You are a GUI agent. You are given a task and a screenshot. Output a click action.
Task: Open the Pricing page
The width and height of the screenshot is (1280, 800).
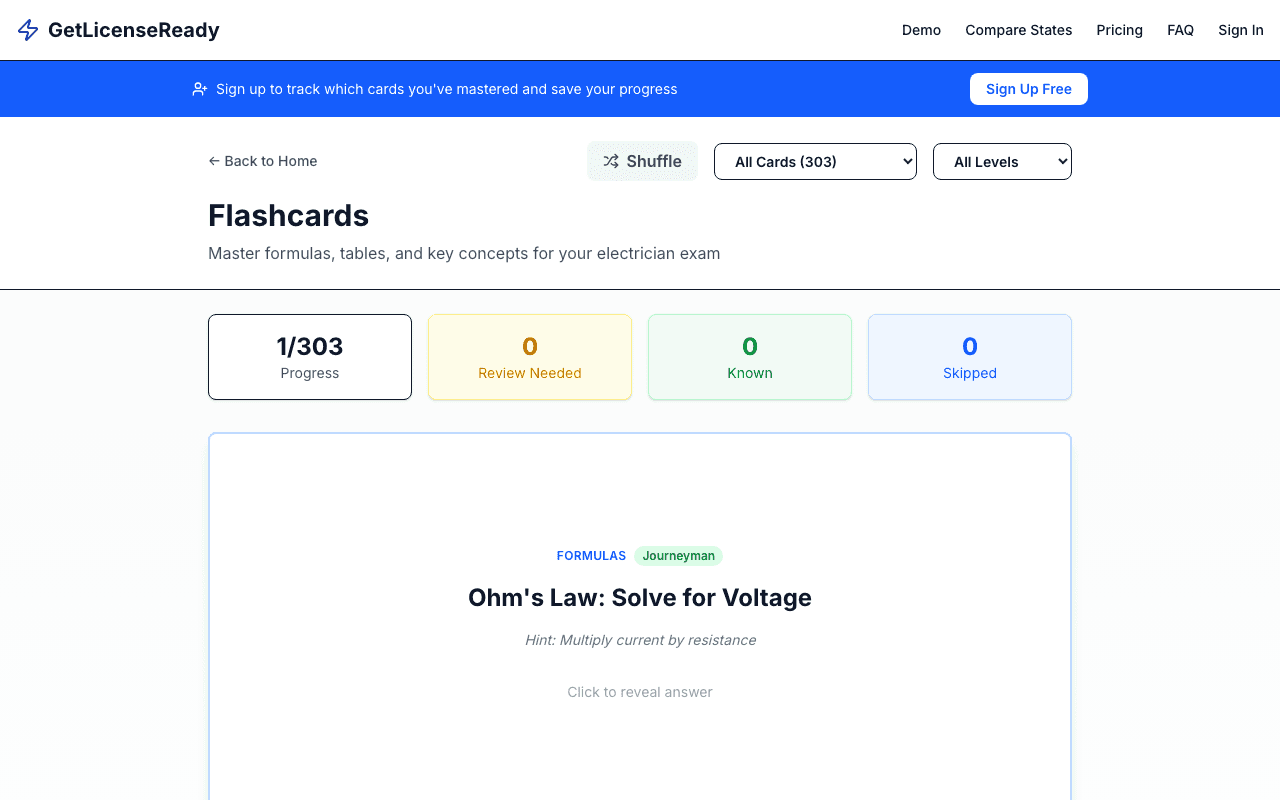(x=1119, y=30)
